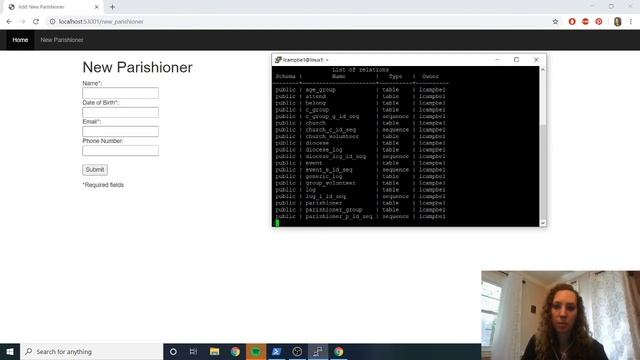Open the Pinterest extension icon

[x=599, y=22]
